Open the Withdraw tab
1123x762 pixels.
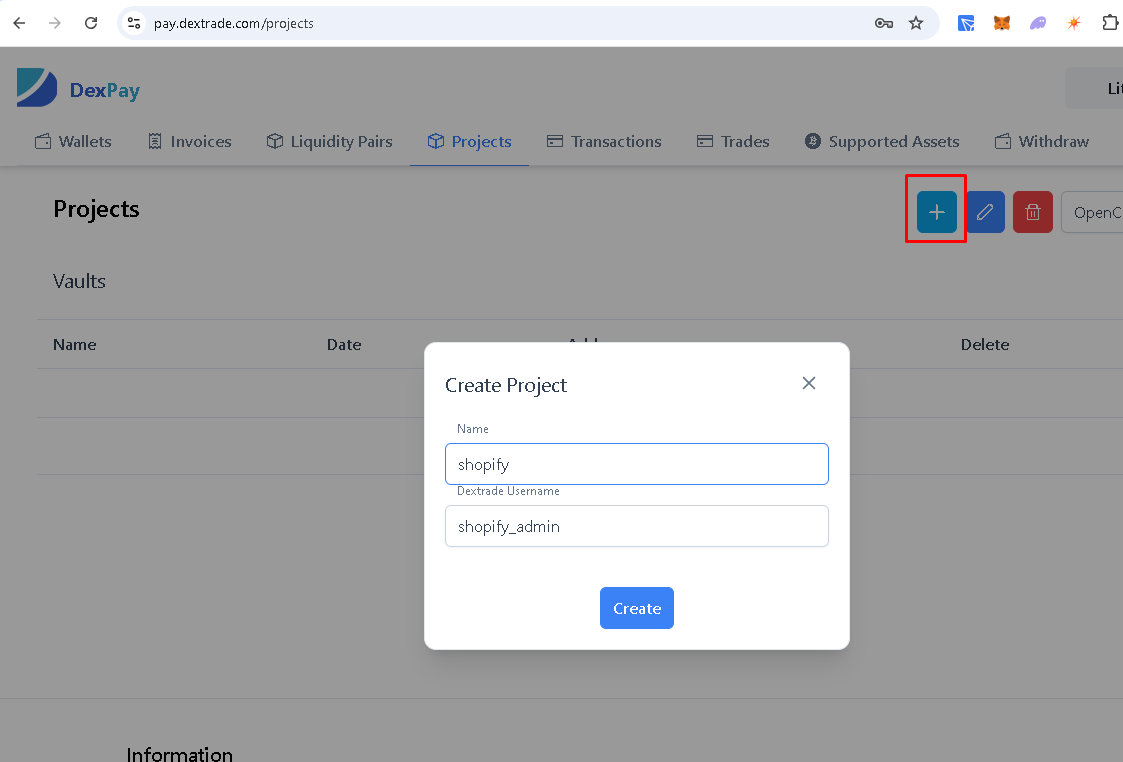(1041, 142)
